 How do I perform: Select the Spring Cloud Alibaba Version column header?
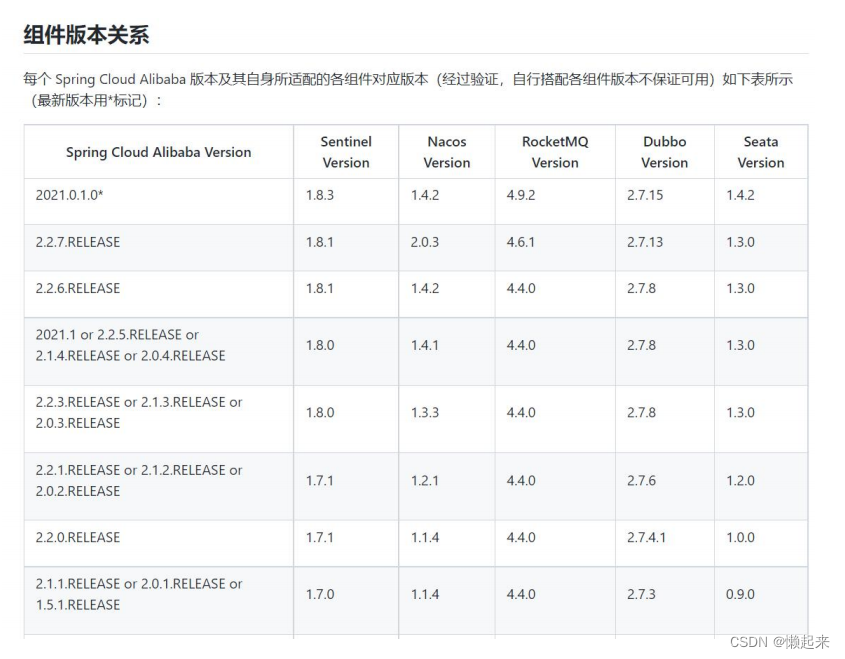click(158, 152)
